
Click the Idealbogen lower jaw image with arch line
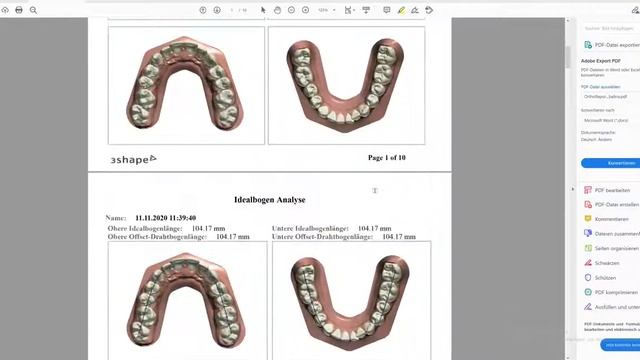(x=351, y=300)
